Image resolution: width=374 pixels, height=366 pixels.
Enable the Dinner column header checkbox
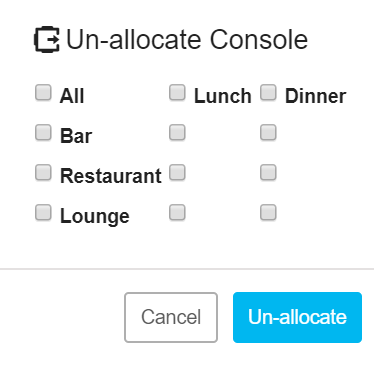click(268, 92)
